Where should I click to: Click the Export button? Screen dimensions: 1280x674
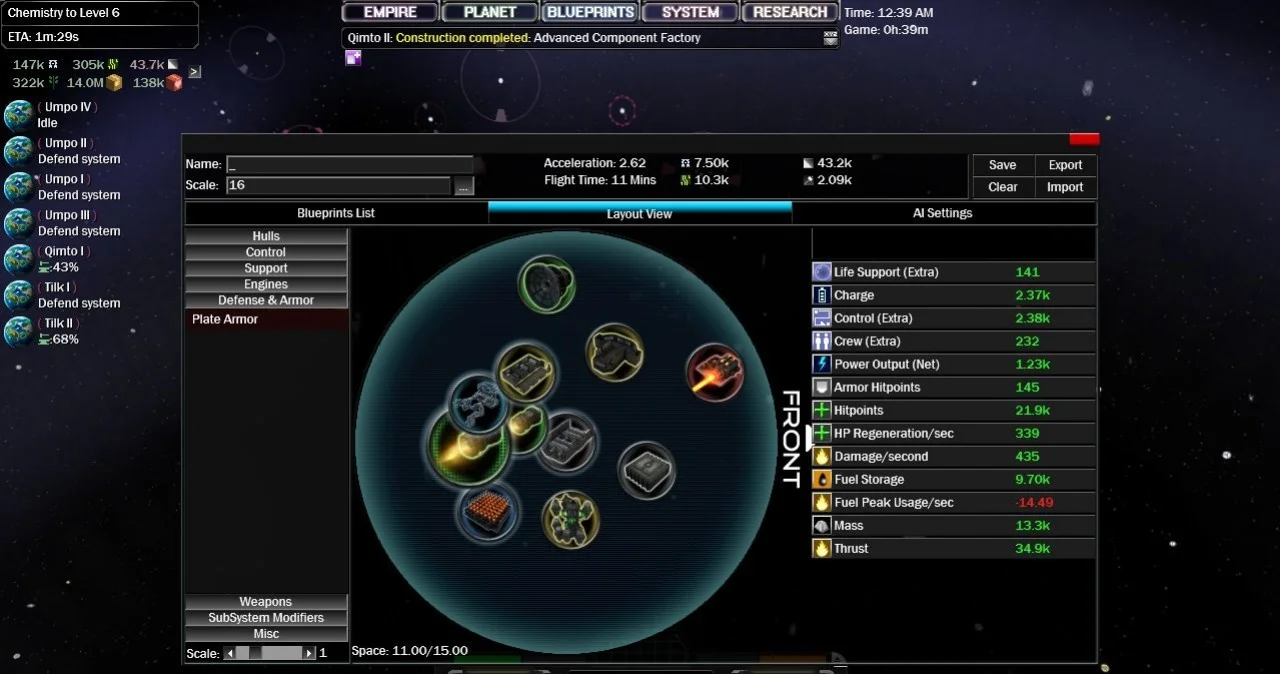[x=1065, y=165]
